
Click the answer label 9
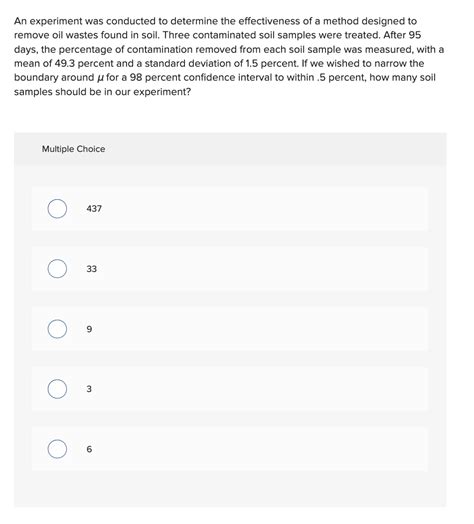click(x=89, y=329)
